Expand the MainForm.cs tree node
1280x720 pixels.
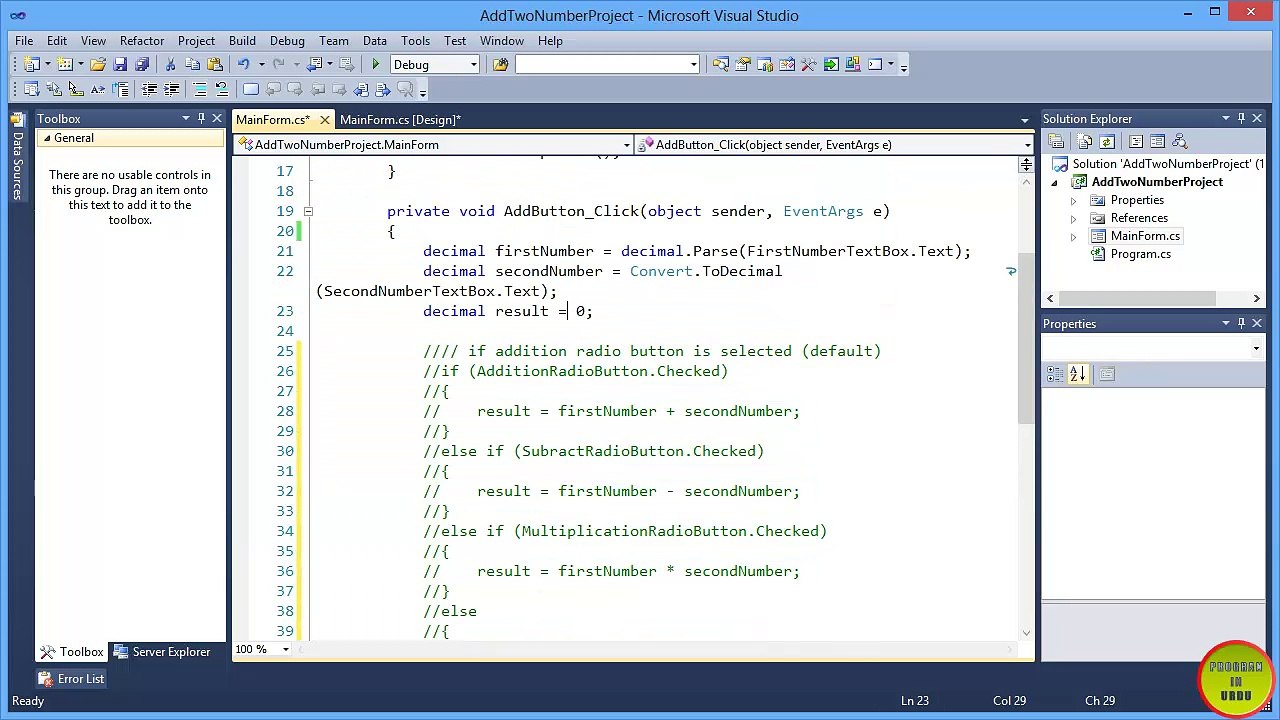point(1073,236)
